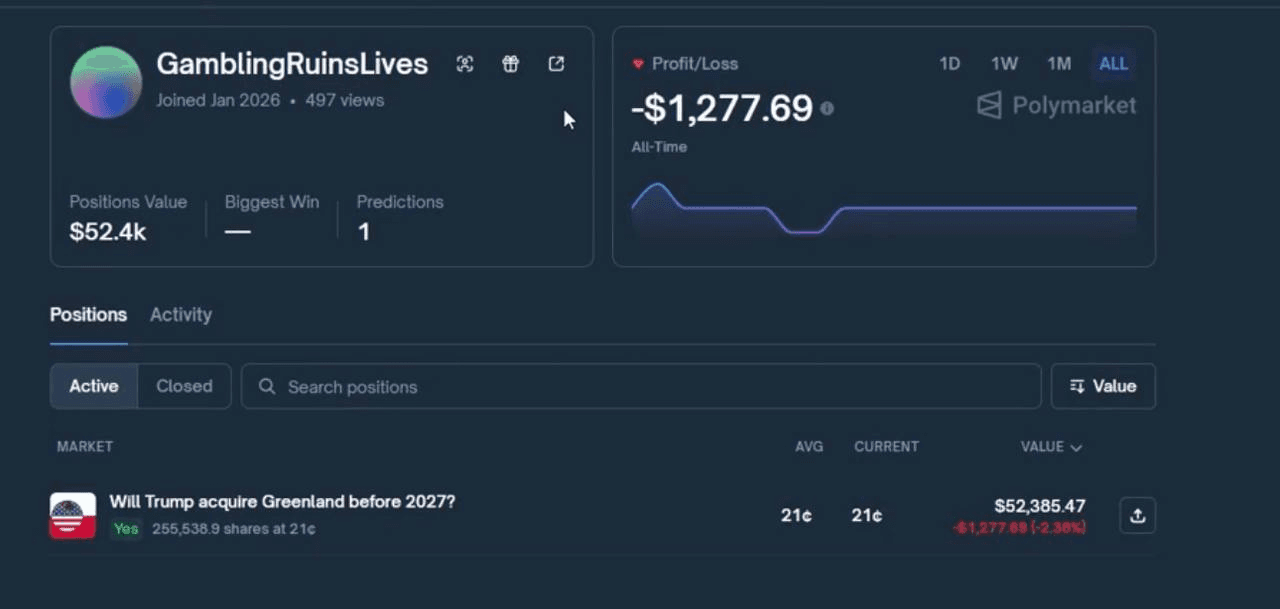This screenshot has height=609, width=1280.
Task: Select the 1D profit/loss timeframe
Action: (949, 64)
